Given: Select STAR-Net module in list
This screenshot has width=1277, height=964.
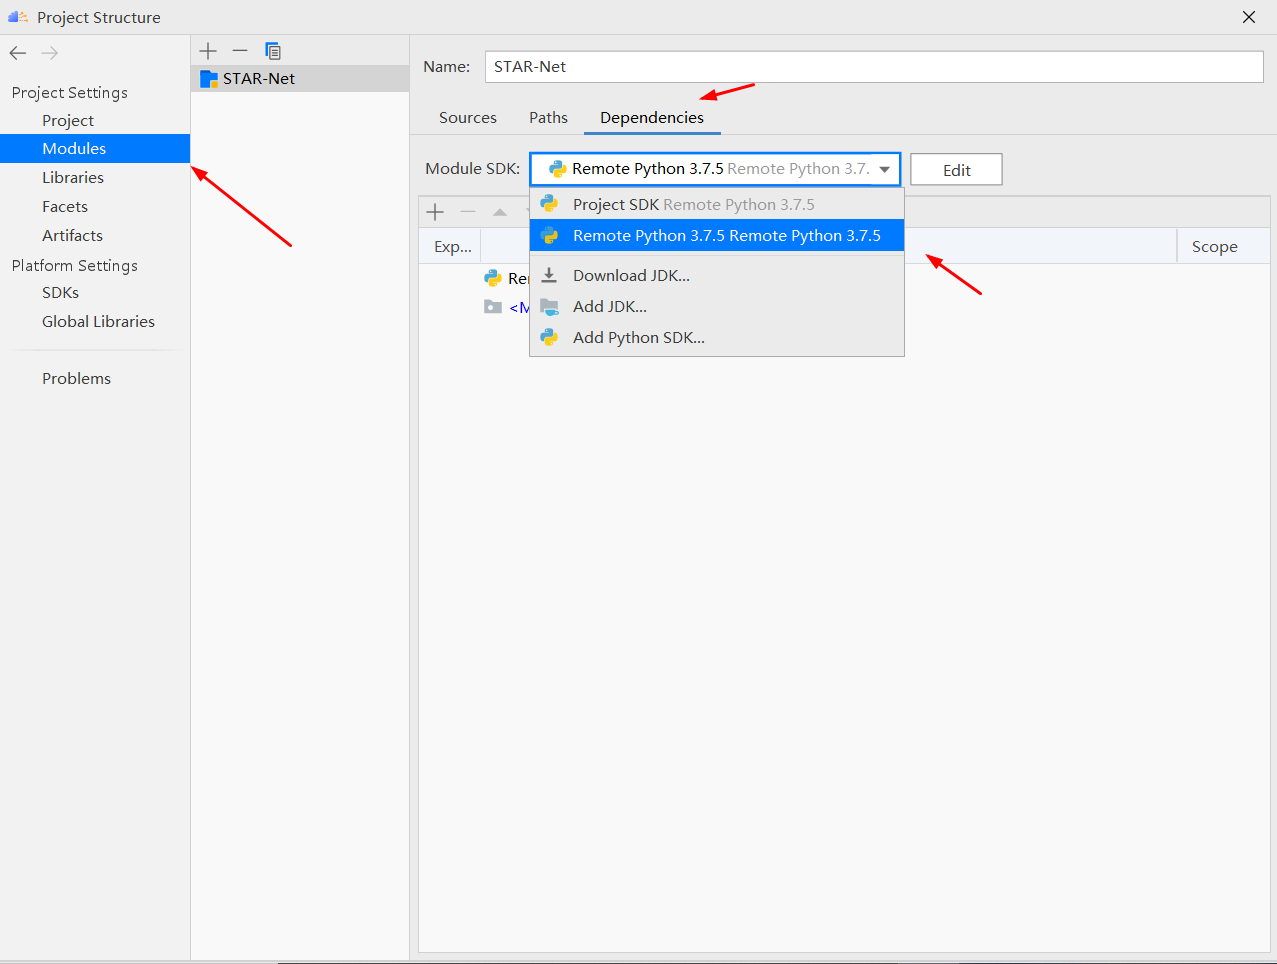Looking at the screenshot, I should [300, 78].
